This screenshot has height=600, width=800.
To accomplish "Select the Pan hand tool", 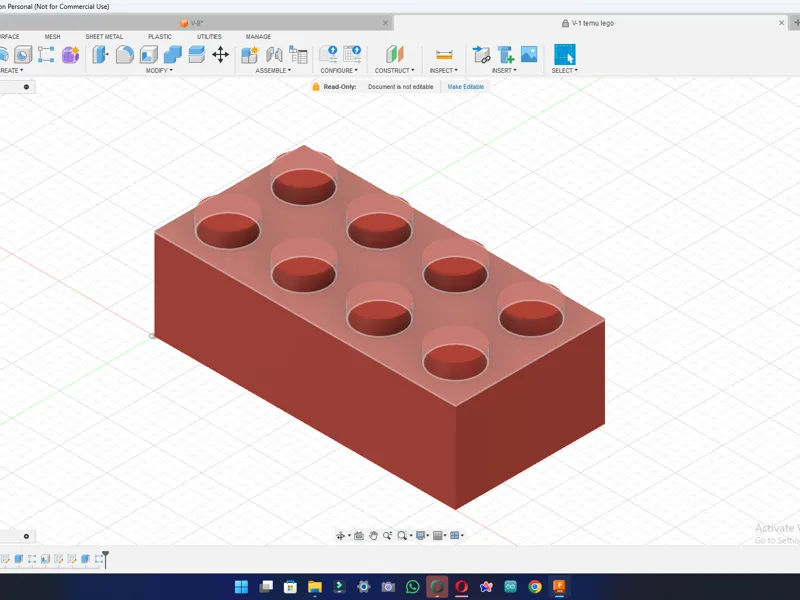I will tap(373, 535).
